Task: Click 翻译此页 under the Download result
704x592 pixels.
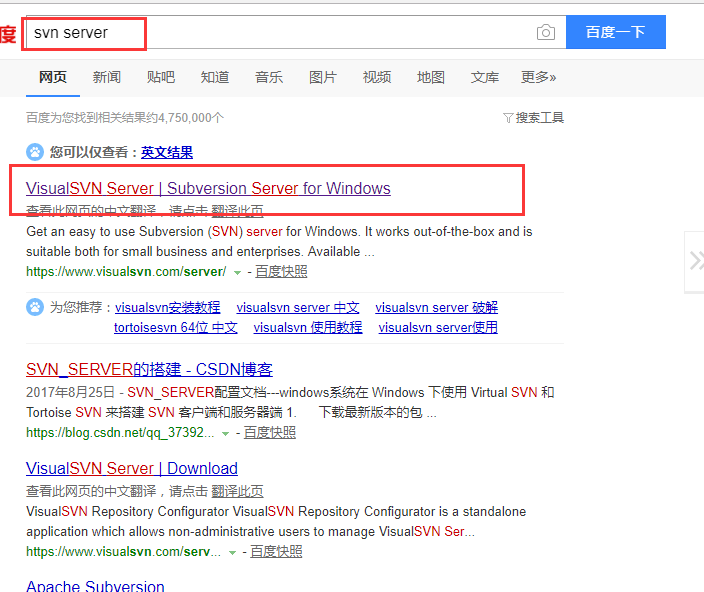Action: coord(237,491)
